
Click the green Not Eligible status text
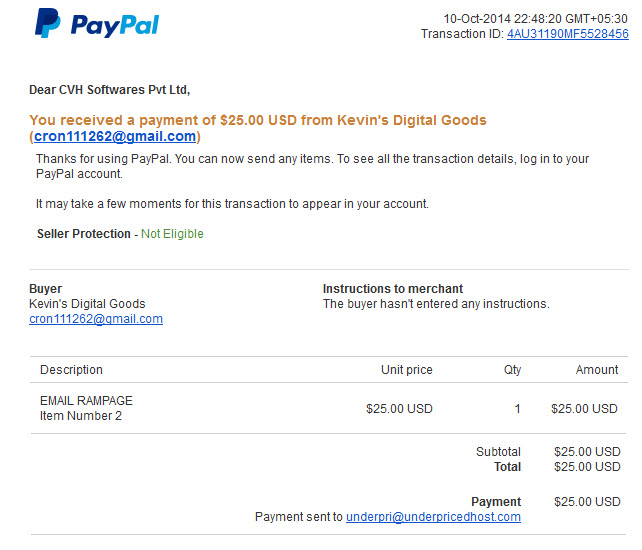pyautogui.click(x=172, y=234)
